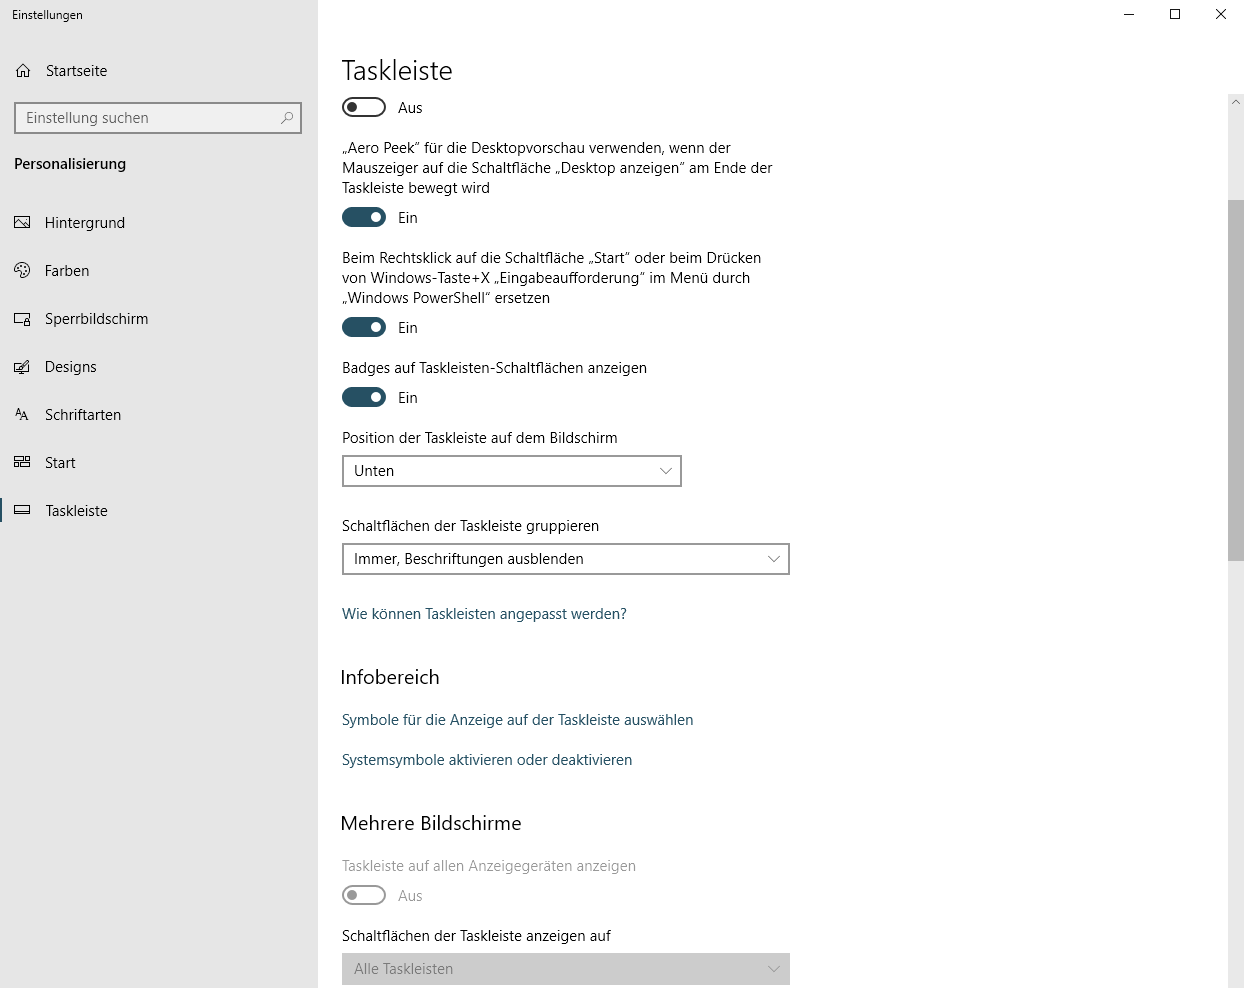Expand the Schaltflächen der Taskleiste gruppieren dropdown

click(x=565, y=559)
